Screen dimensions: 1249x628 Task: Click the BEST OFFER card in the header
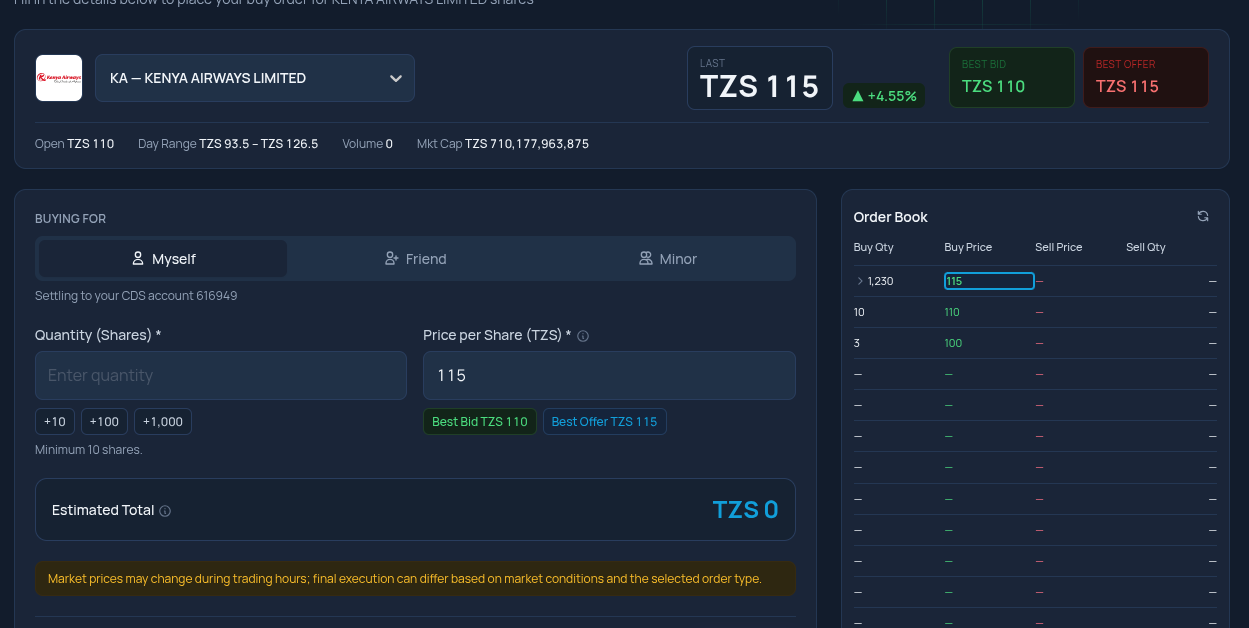click(1146, 78)
